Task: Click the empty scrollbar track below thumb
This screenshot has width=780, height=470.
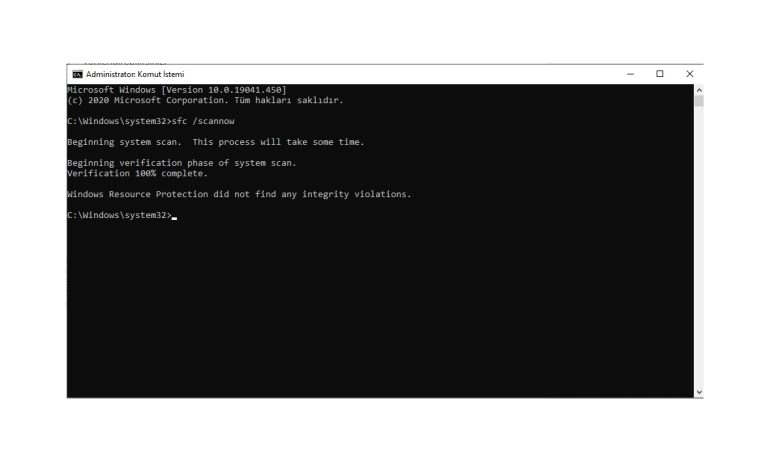Action: click(699, 247)
